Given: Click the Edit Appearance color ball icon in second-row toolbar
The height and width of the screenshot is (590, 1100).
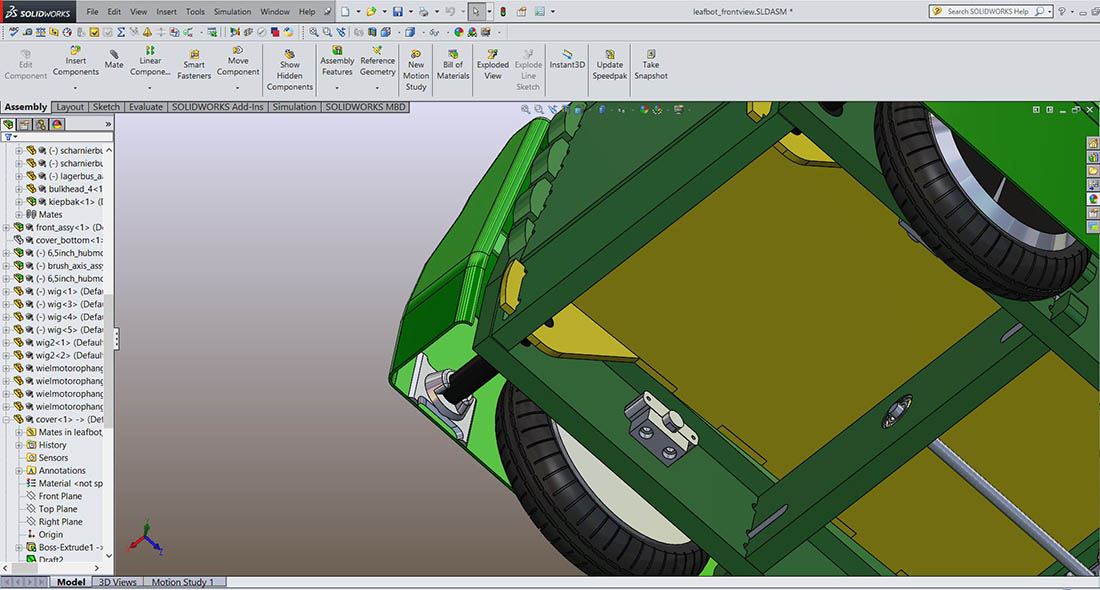Looking at the screenshot, I should click(459, 32).
